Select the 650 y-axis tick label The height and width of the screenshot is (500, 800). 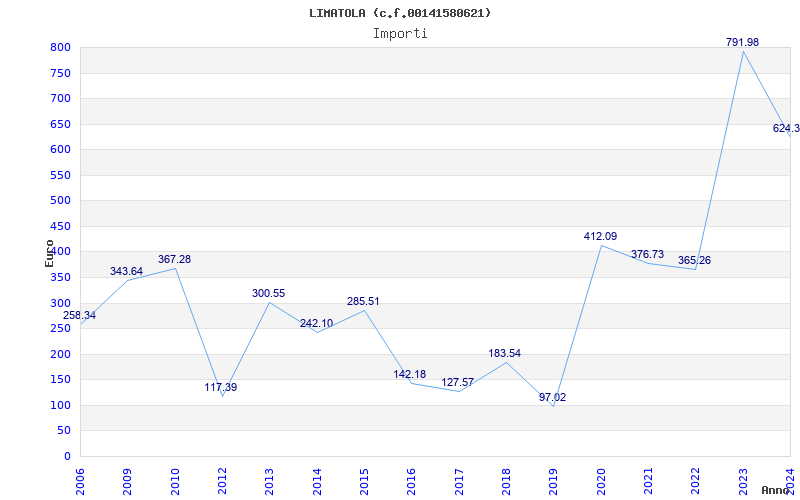[x=60, y=124]
